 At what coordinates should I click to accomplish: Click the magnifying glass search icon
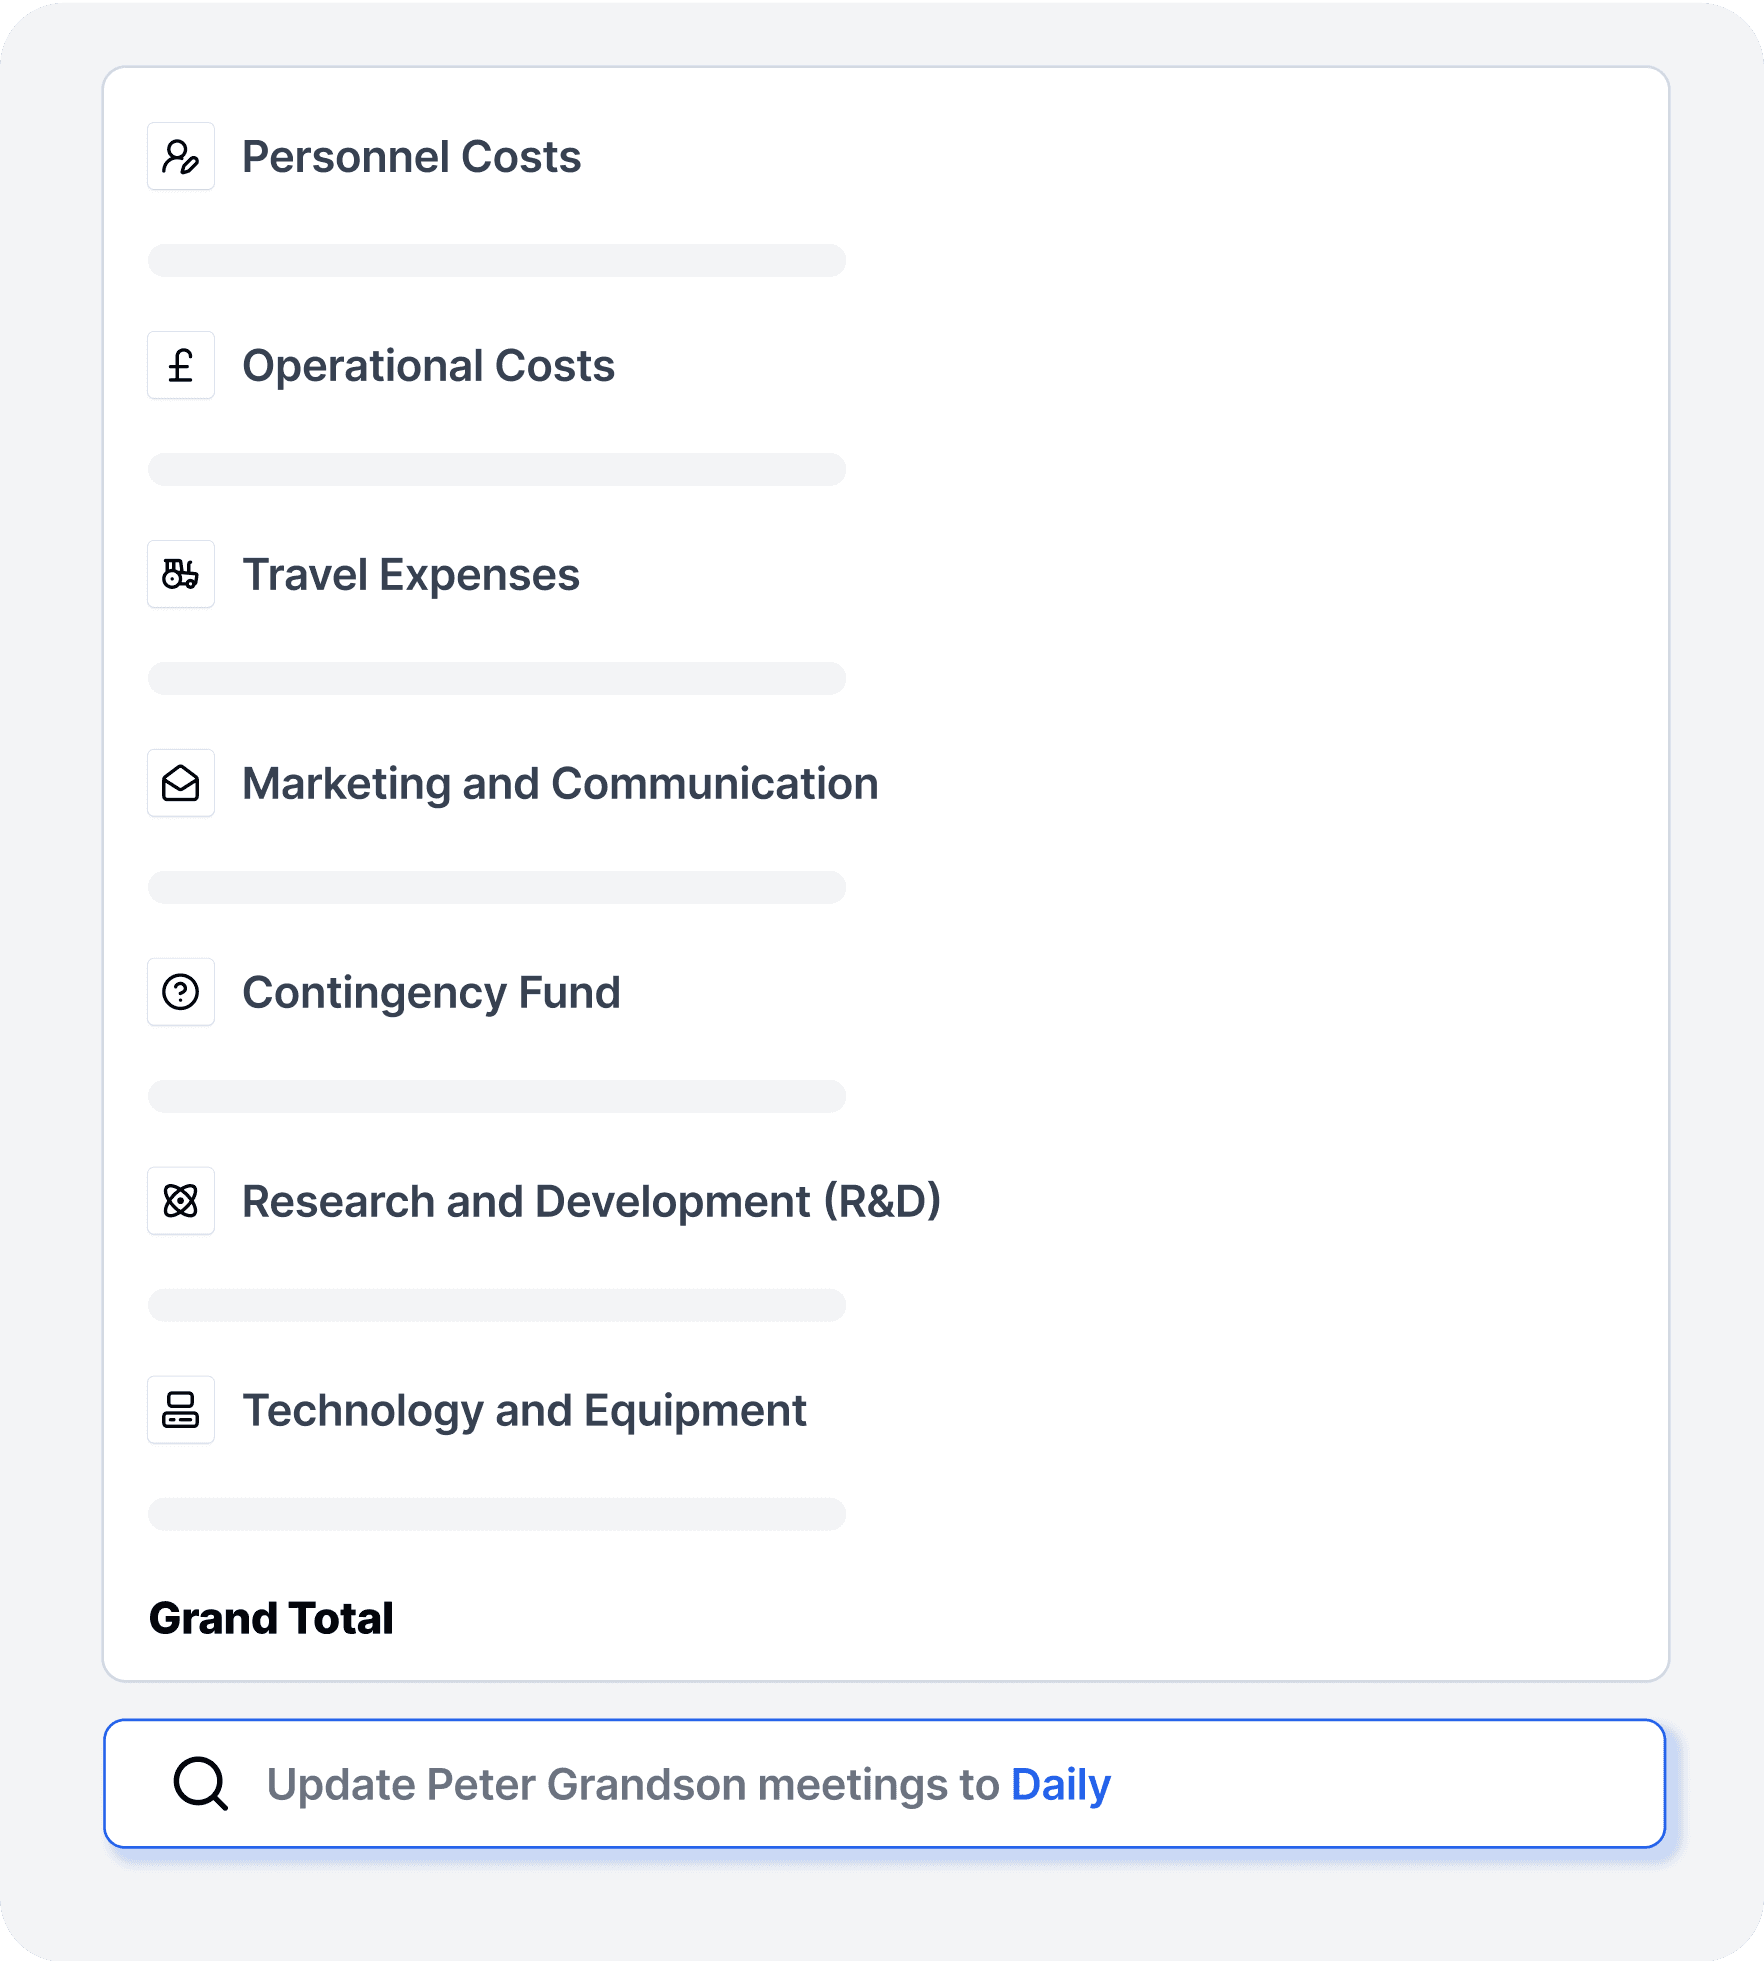201,1784
